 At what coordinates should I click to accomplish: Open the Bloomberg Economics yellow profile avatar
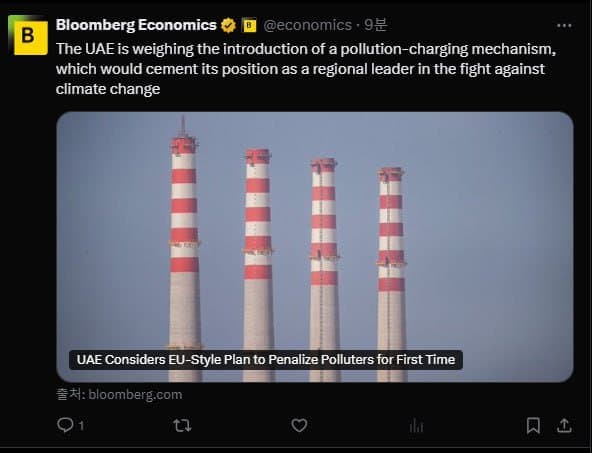point(28,35)
